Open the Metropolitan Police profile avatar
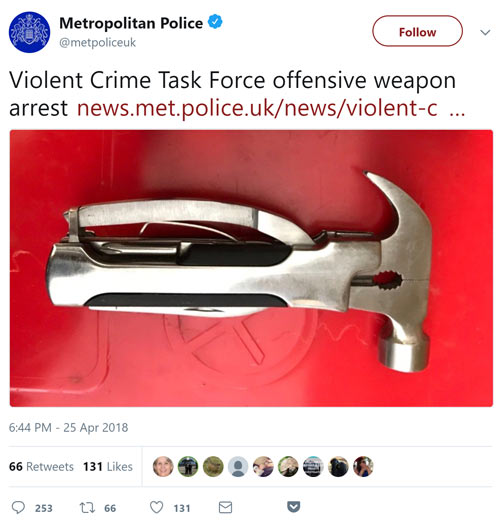 click(x=29, y=32)
